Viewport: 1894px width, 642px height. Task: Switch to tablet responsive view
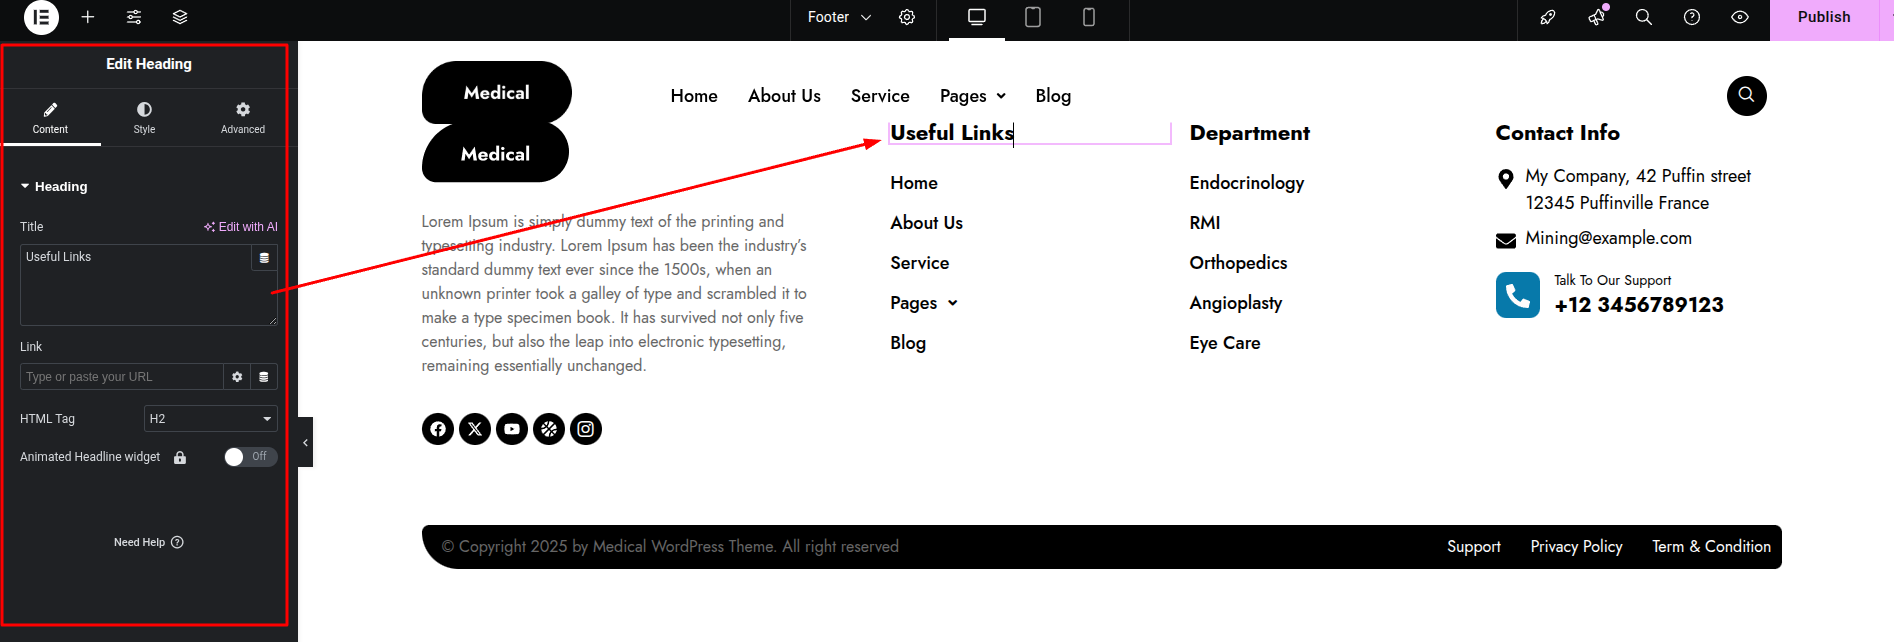pos(1033,17)
